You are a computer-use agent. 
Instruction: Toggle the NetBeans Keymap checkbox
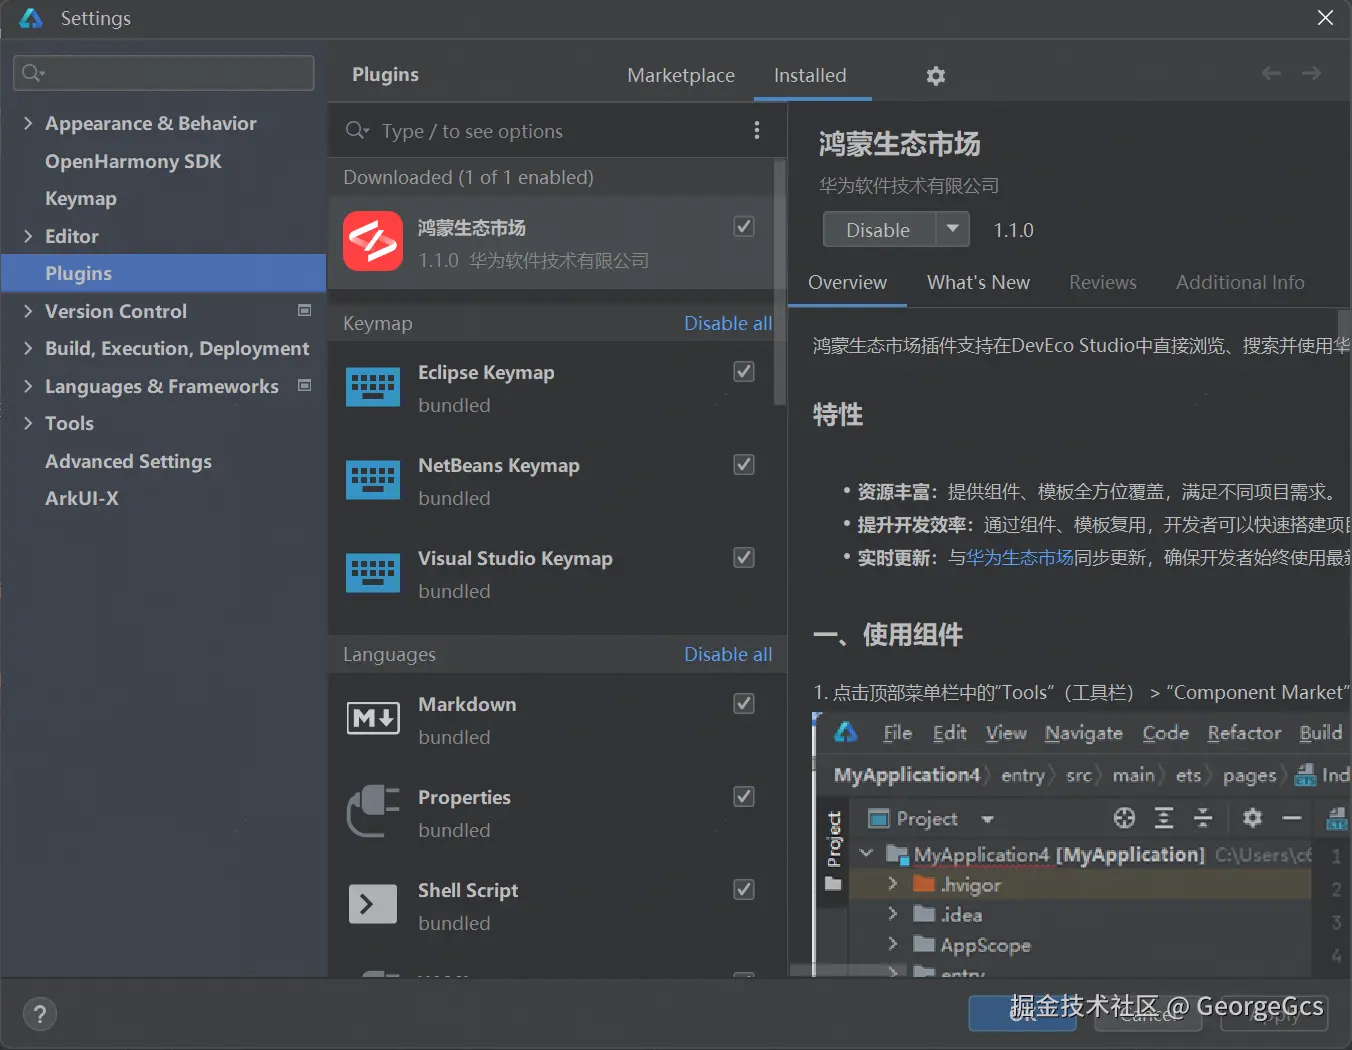point(744,464)
